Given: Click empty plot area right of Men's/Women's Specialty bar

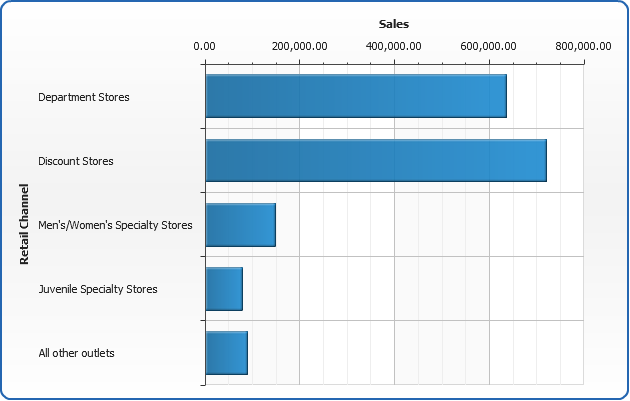Looking at the screenshot, I should click(430, 225).
